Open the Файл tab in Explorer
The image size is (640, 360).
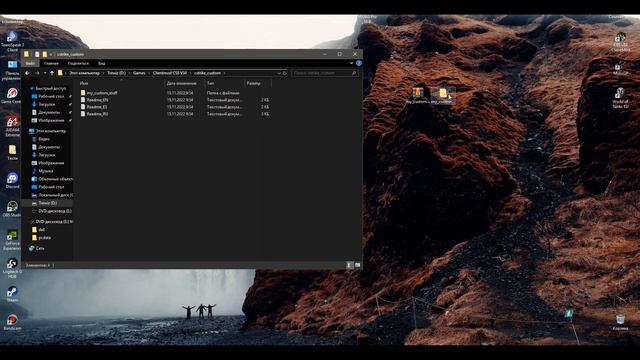tap(30, 63)
